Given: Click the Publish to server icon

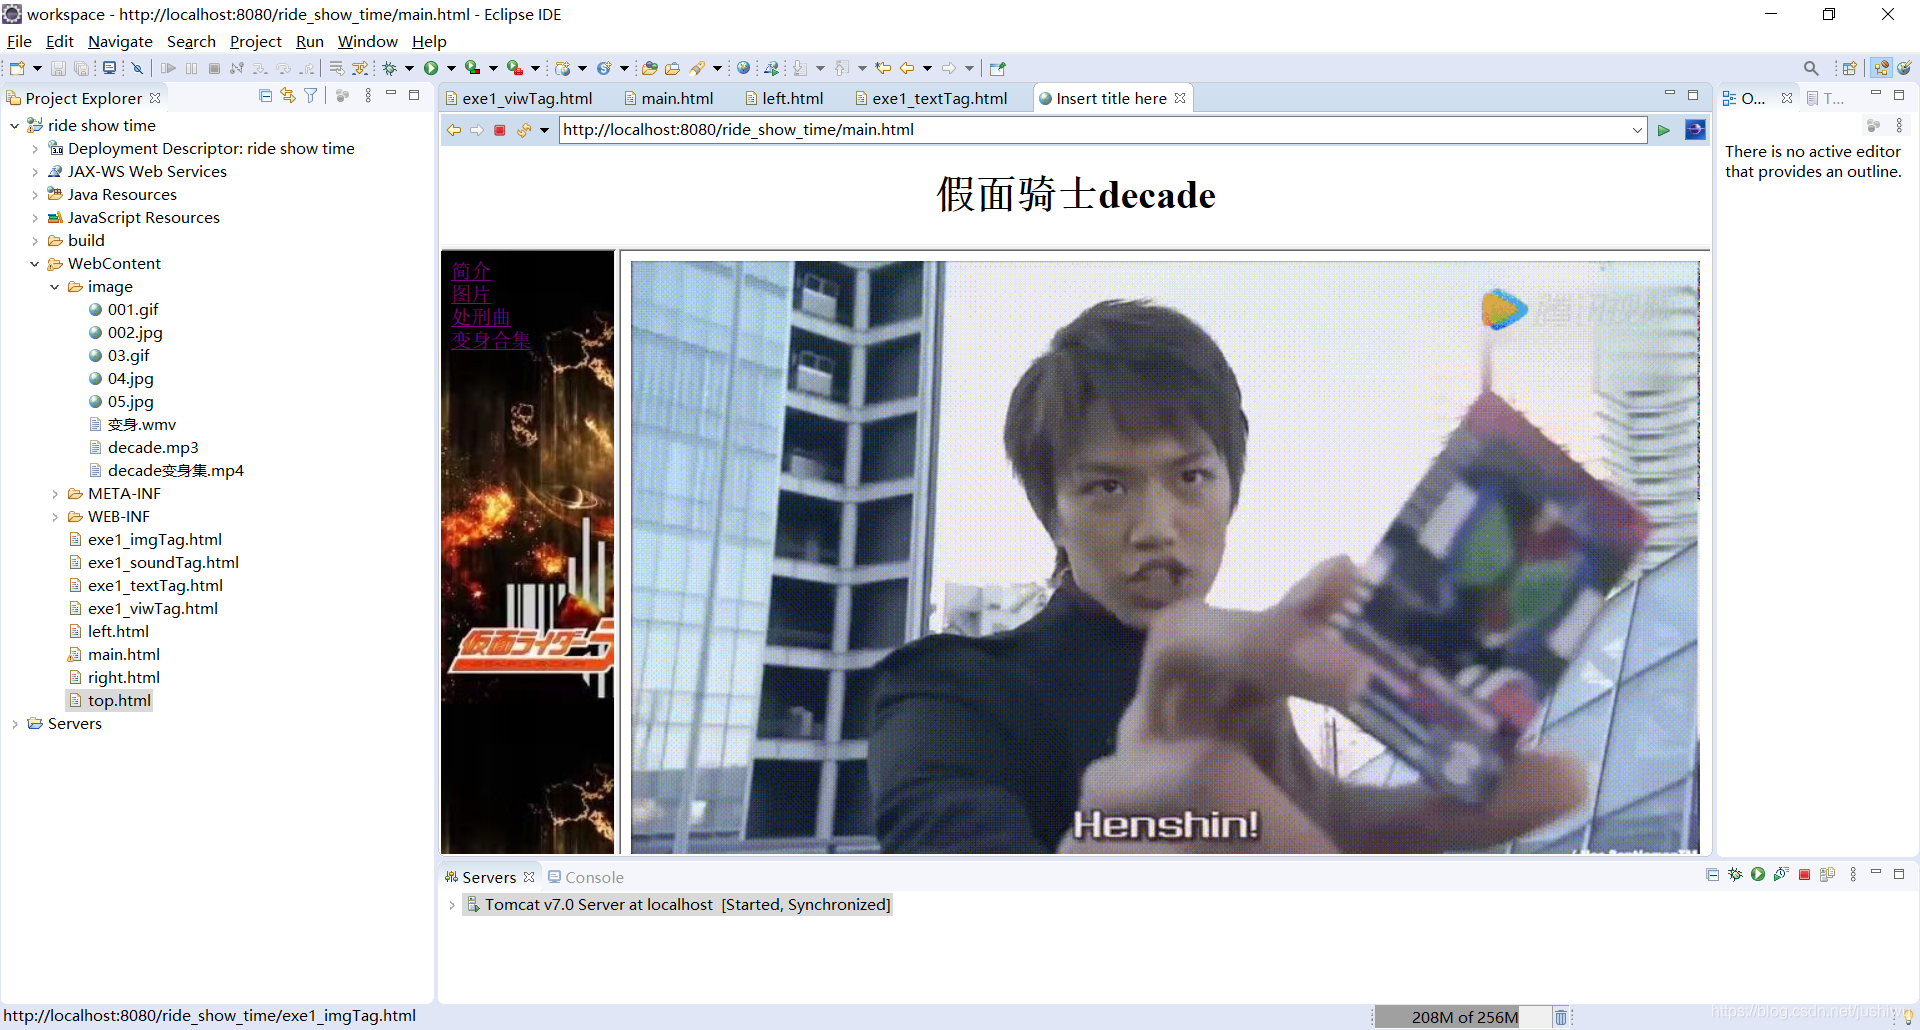Looking at the screenshot, I should 1828,875.
